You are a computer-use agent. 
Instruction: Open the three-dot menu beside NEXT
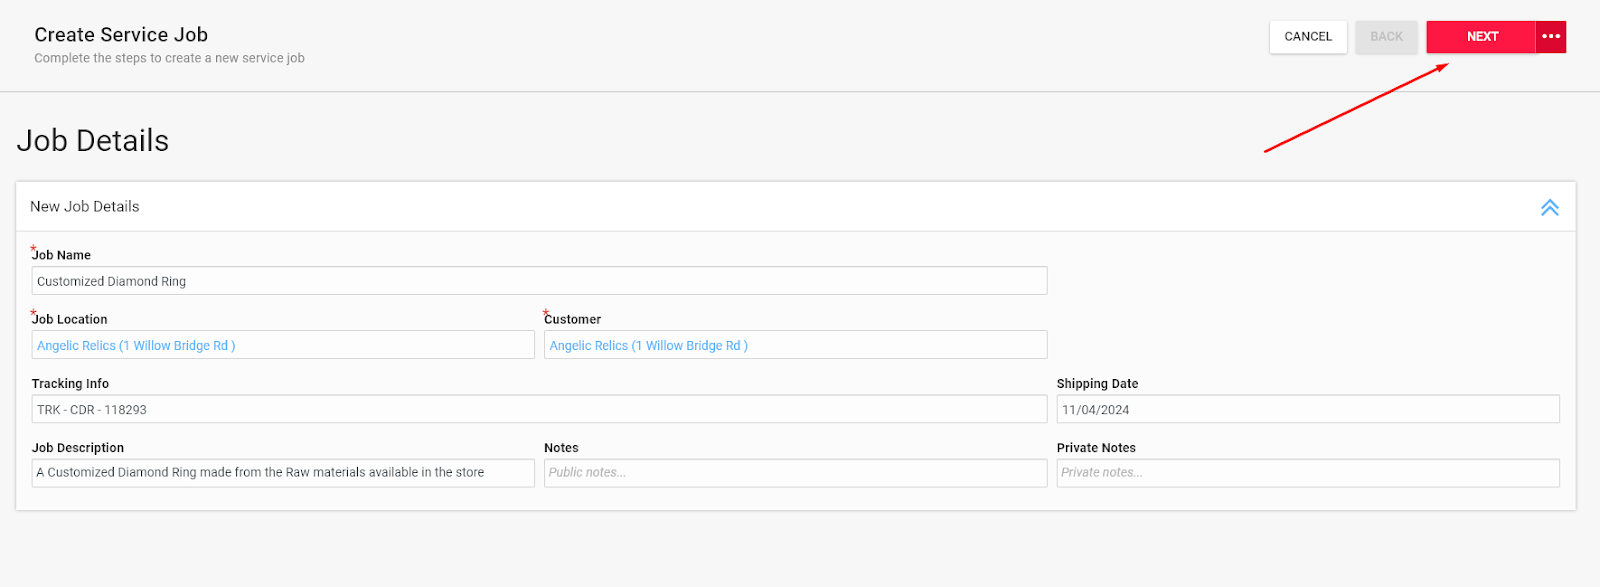click(x=1551, y=37)
